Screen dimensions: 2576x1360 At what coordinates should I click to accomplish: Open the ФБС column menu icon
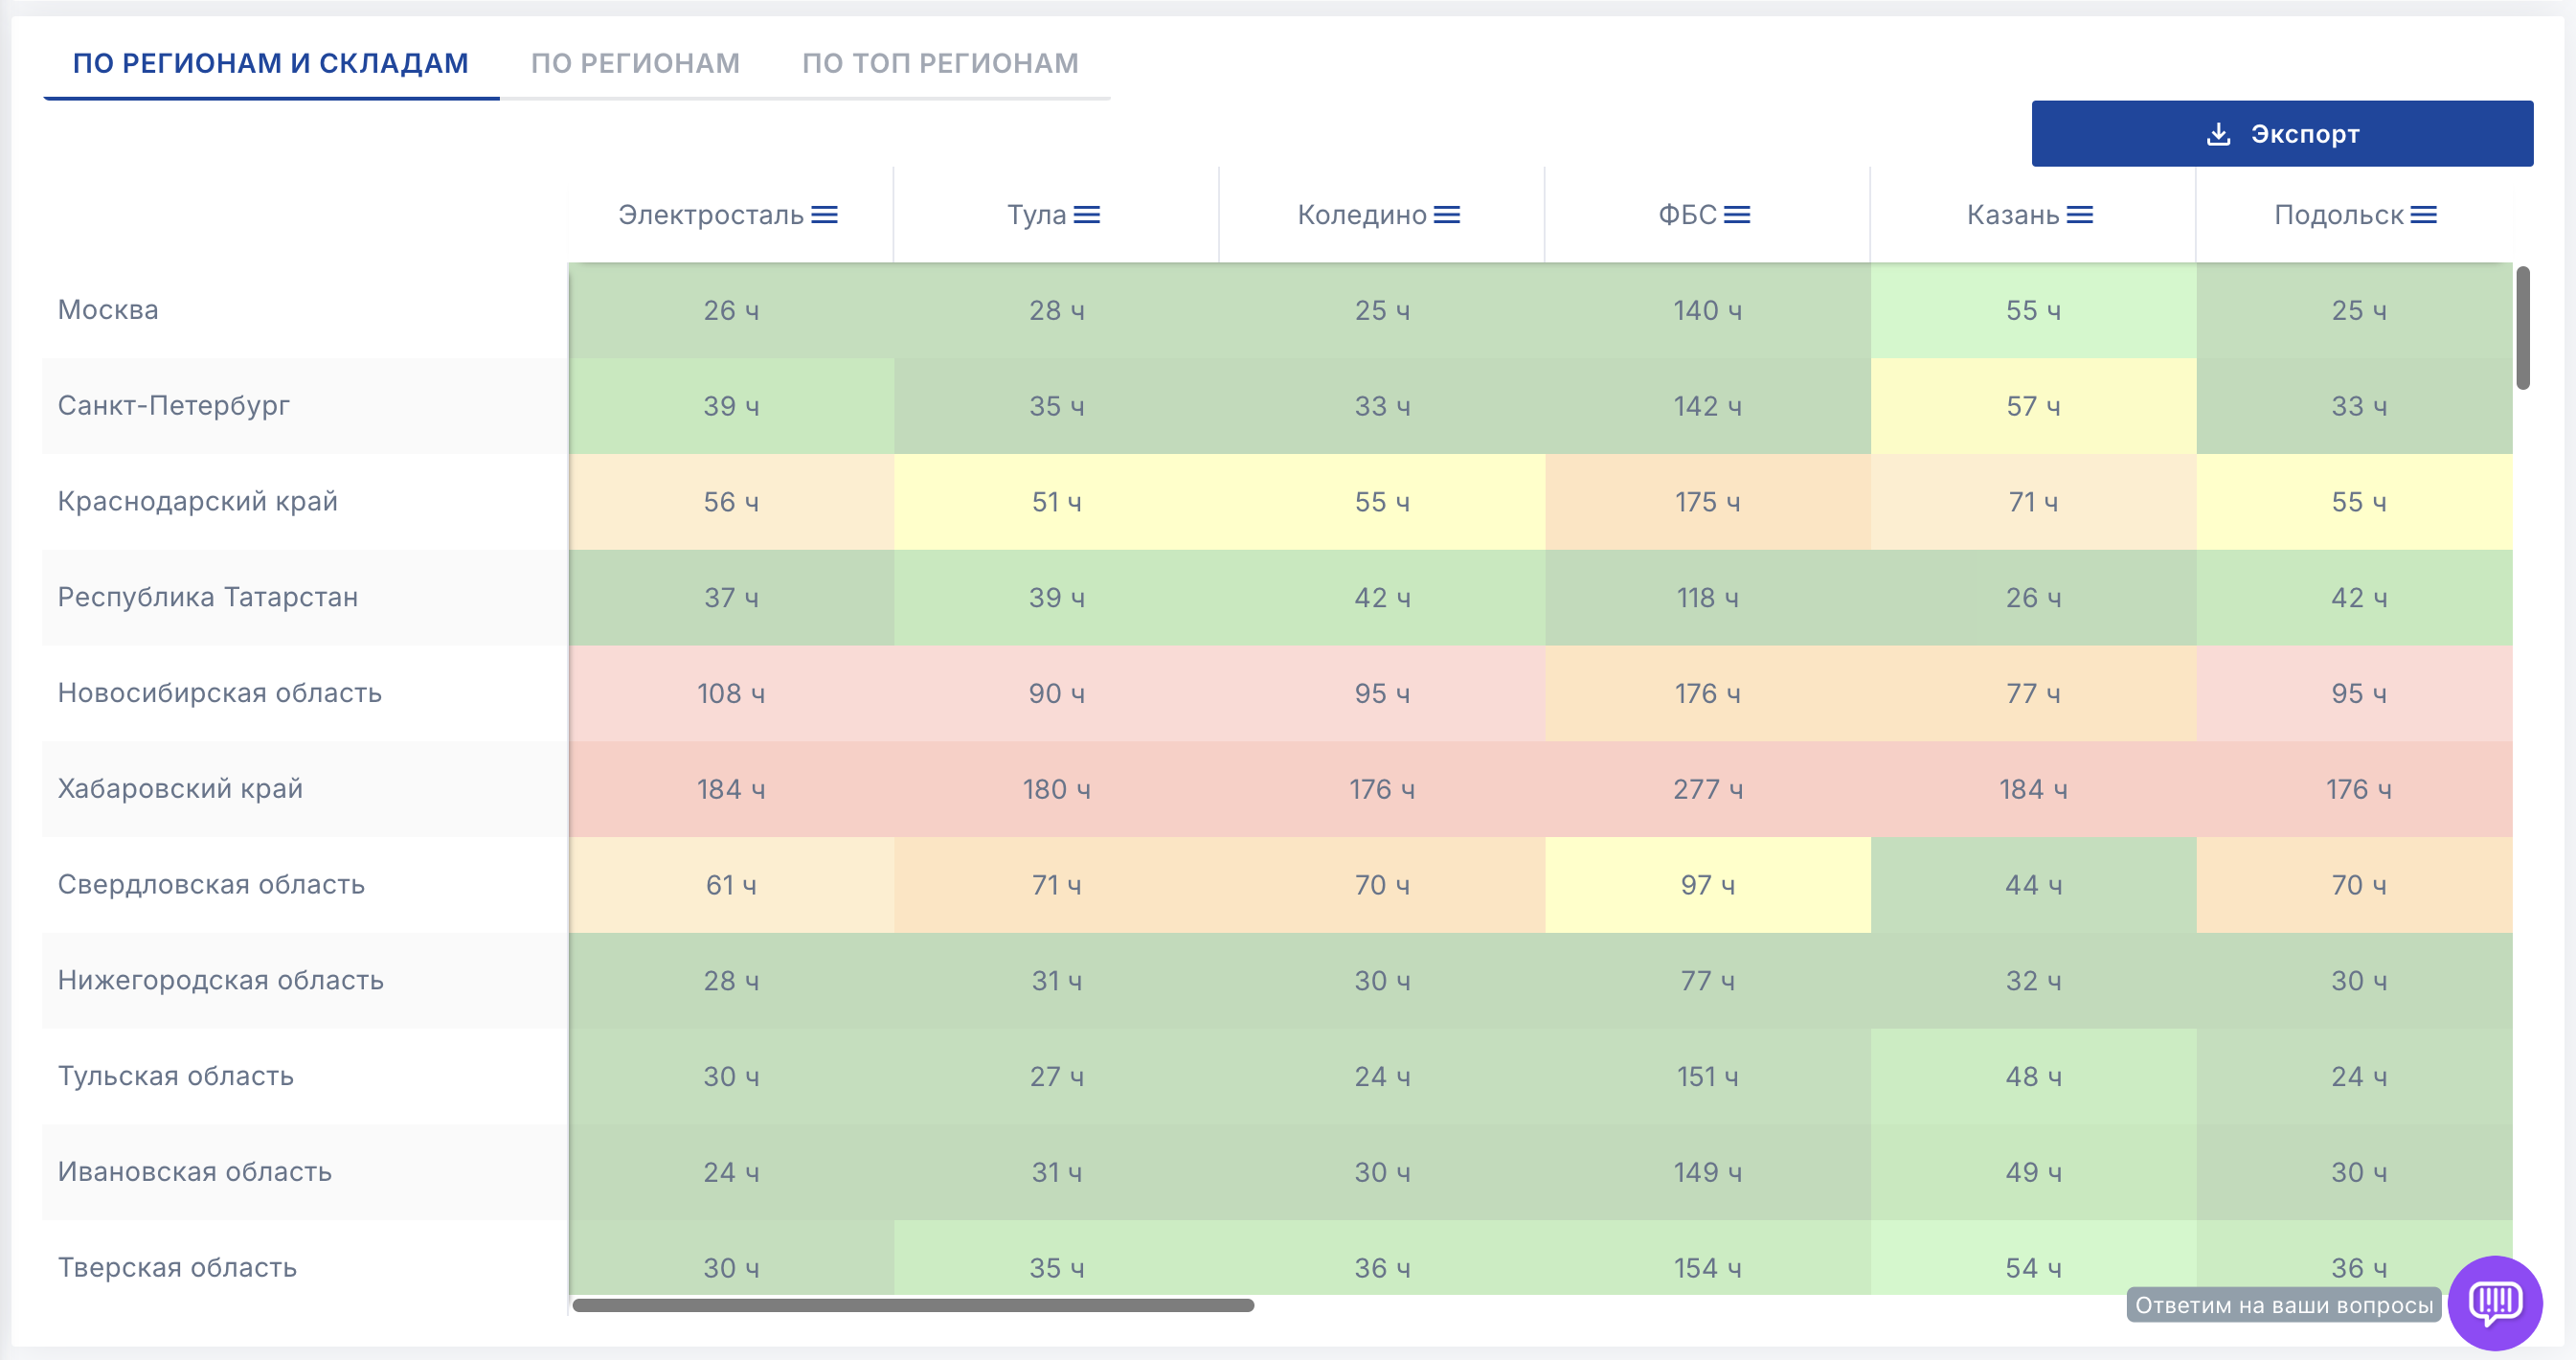(x=1737, y=215)
